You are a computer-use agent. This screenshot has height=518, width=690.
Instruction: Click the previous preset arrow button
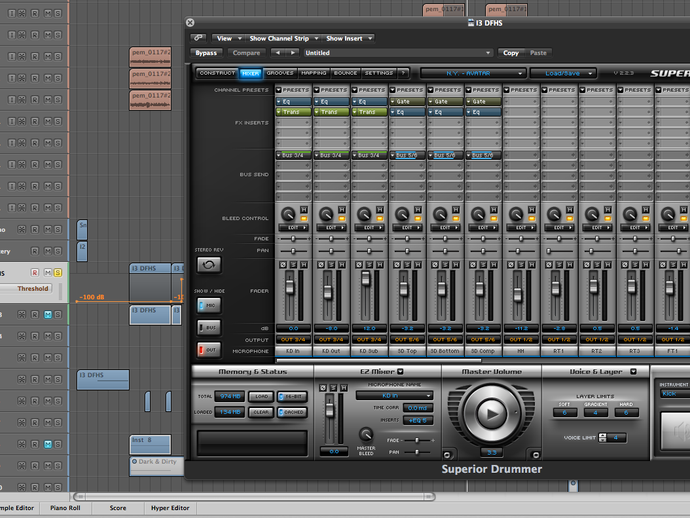[277, 53]
